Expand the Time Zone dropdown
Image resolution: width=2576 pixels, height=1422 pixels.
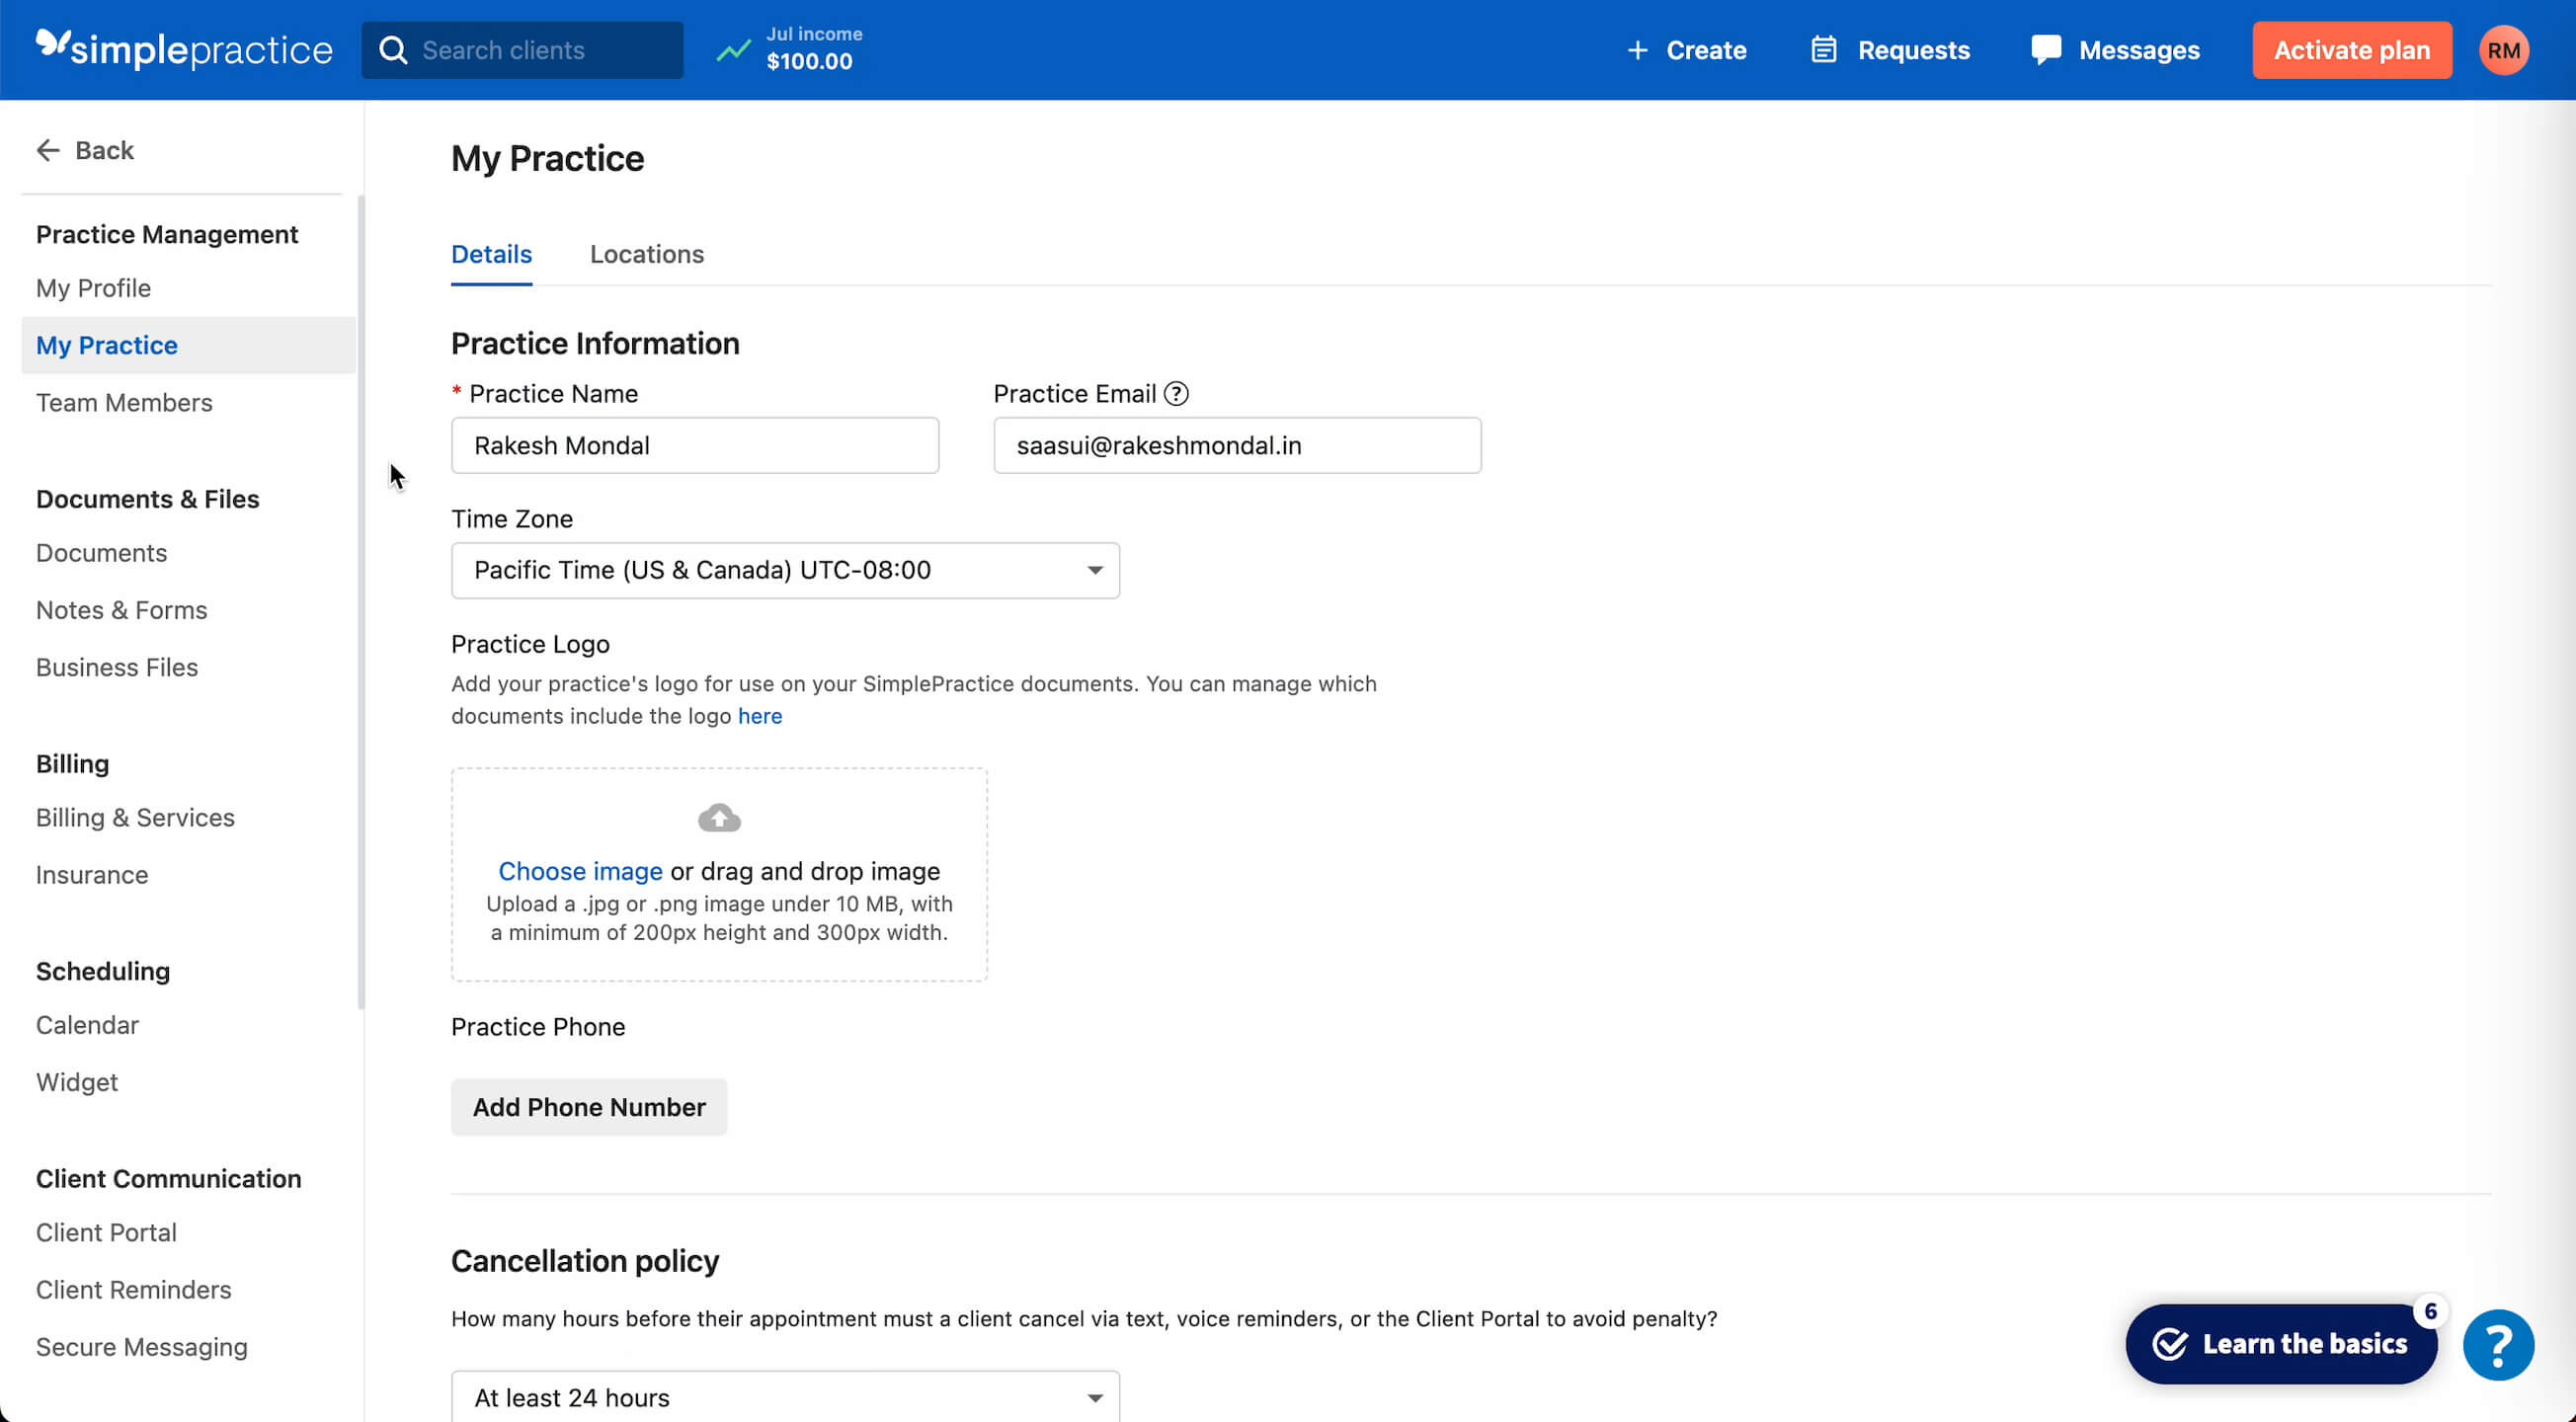click(785, 570)
